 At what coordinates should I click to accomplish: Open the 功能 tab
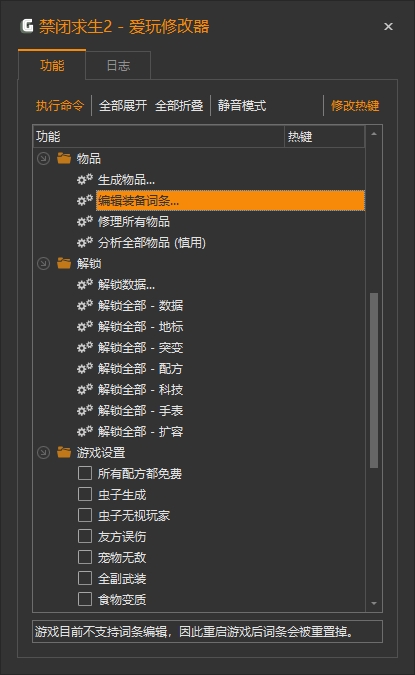pos(52,65)
